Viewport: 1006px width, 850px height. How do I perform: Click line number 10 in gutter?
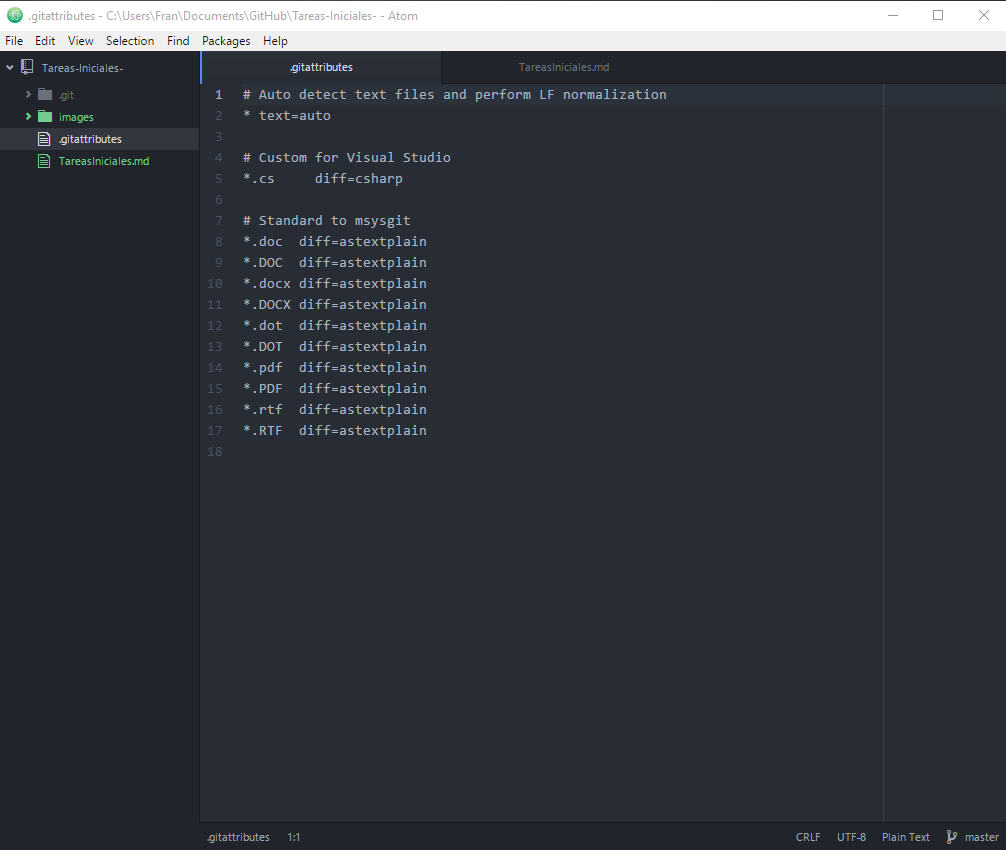click(215, 284)
